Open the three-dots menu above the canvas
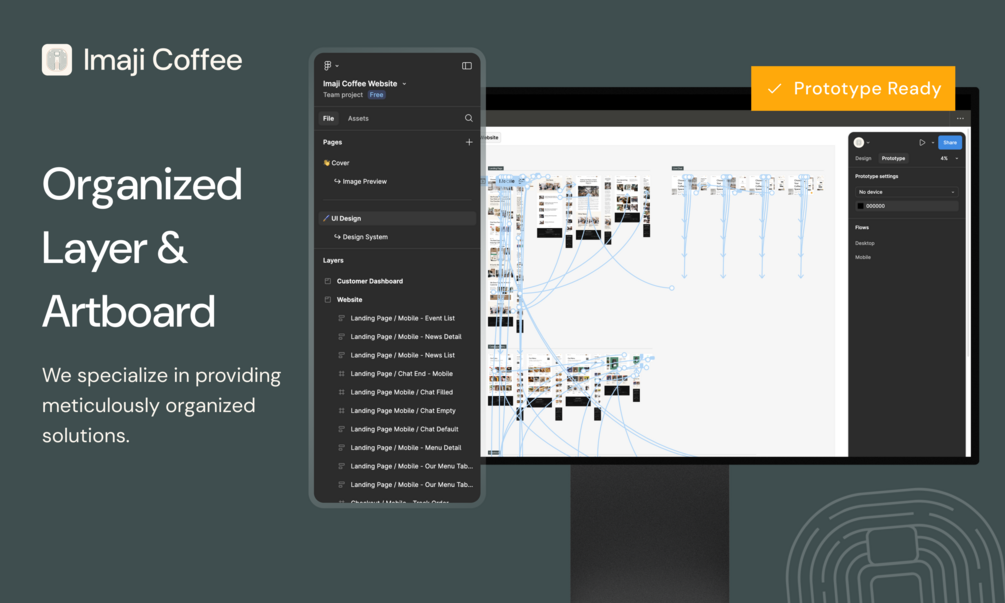 click(x=960, y=119)
